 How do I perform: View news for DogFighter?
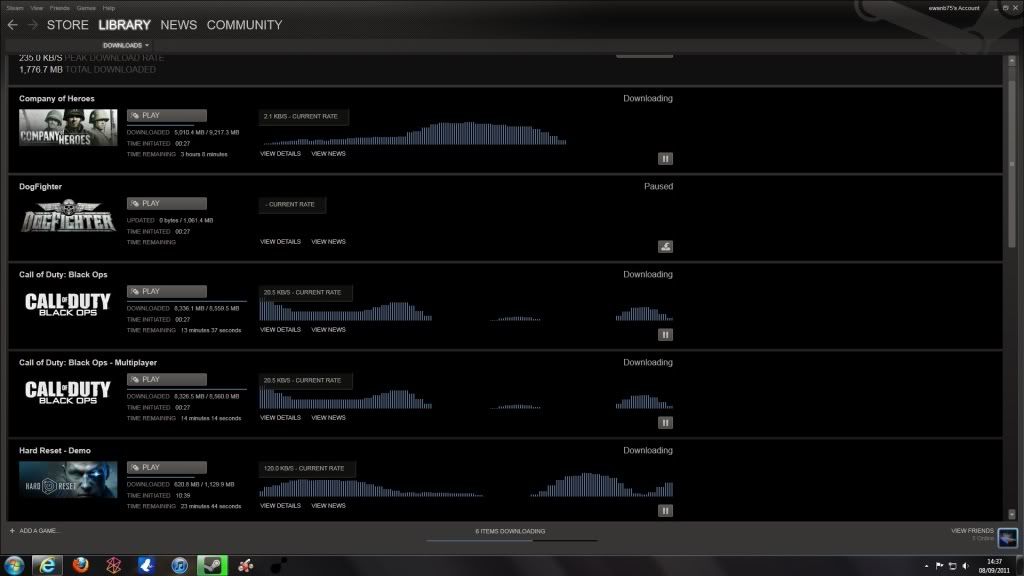point(328,242)
